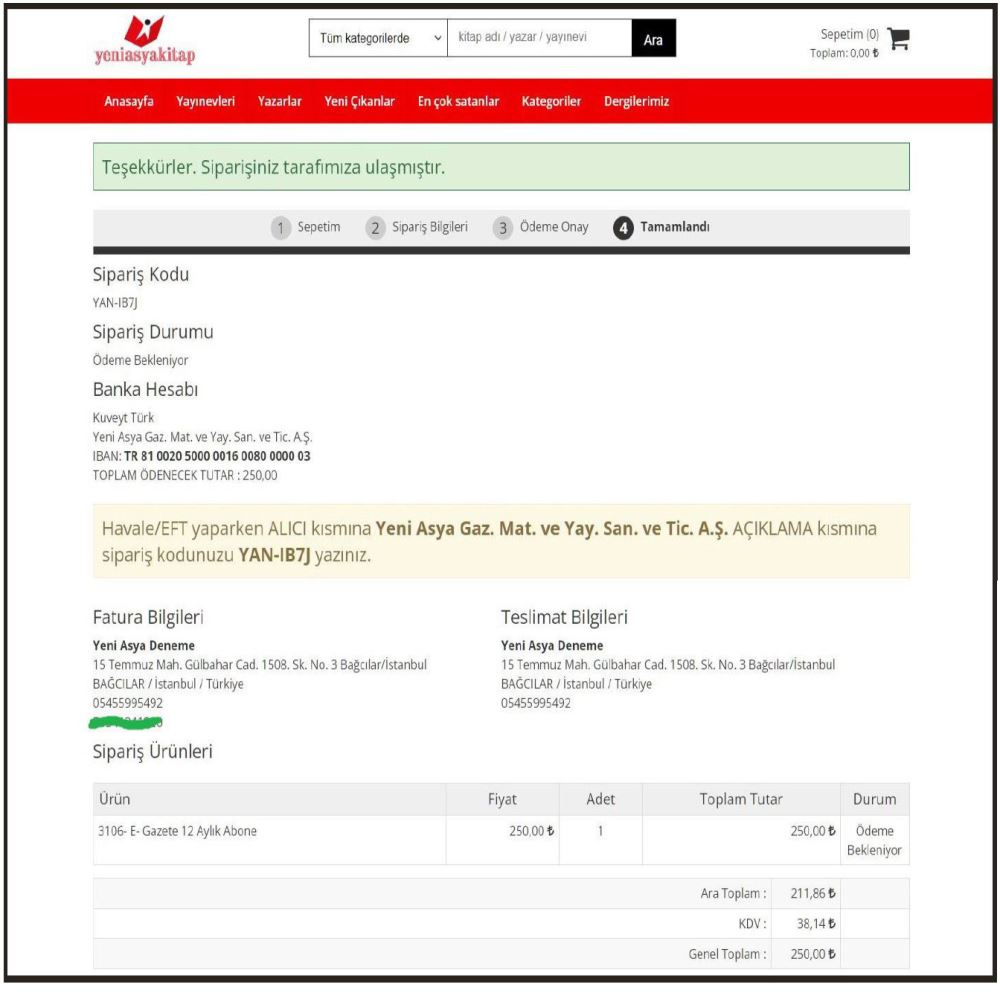Click the Ara search button
Screen dimensions: 1000x993
click(x=654, y=38)
